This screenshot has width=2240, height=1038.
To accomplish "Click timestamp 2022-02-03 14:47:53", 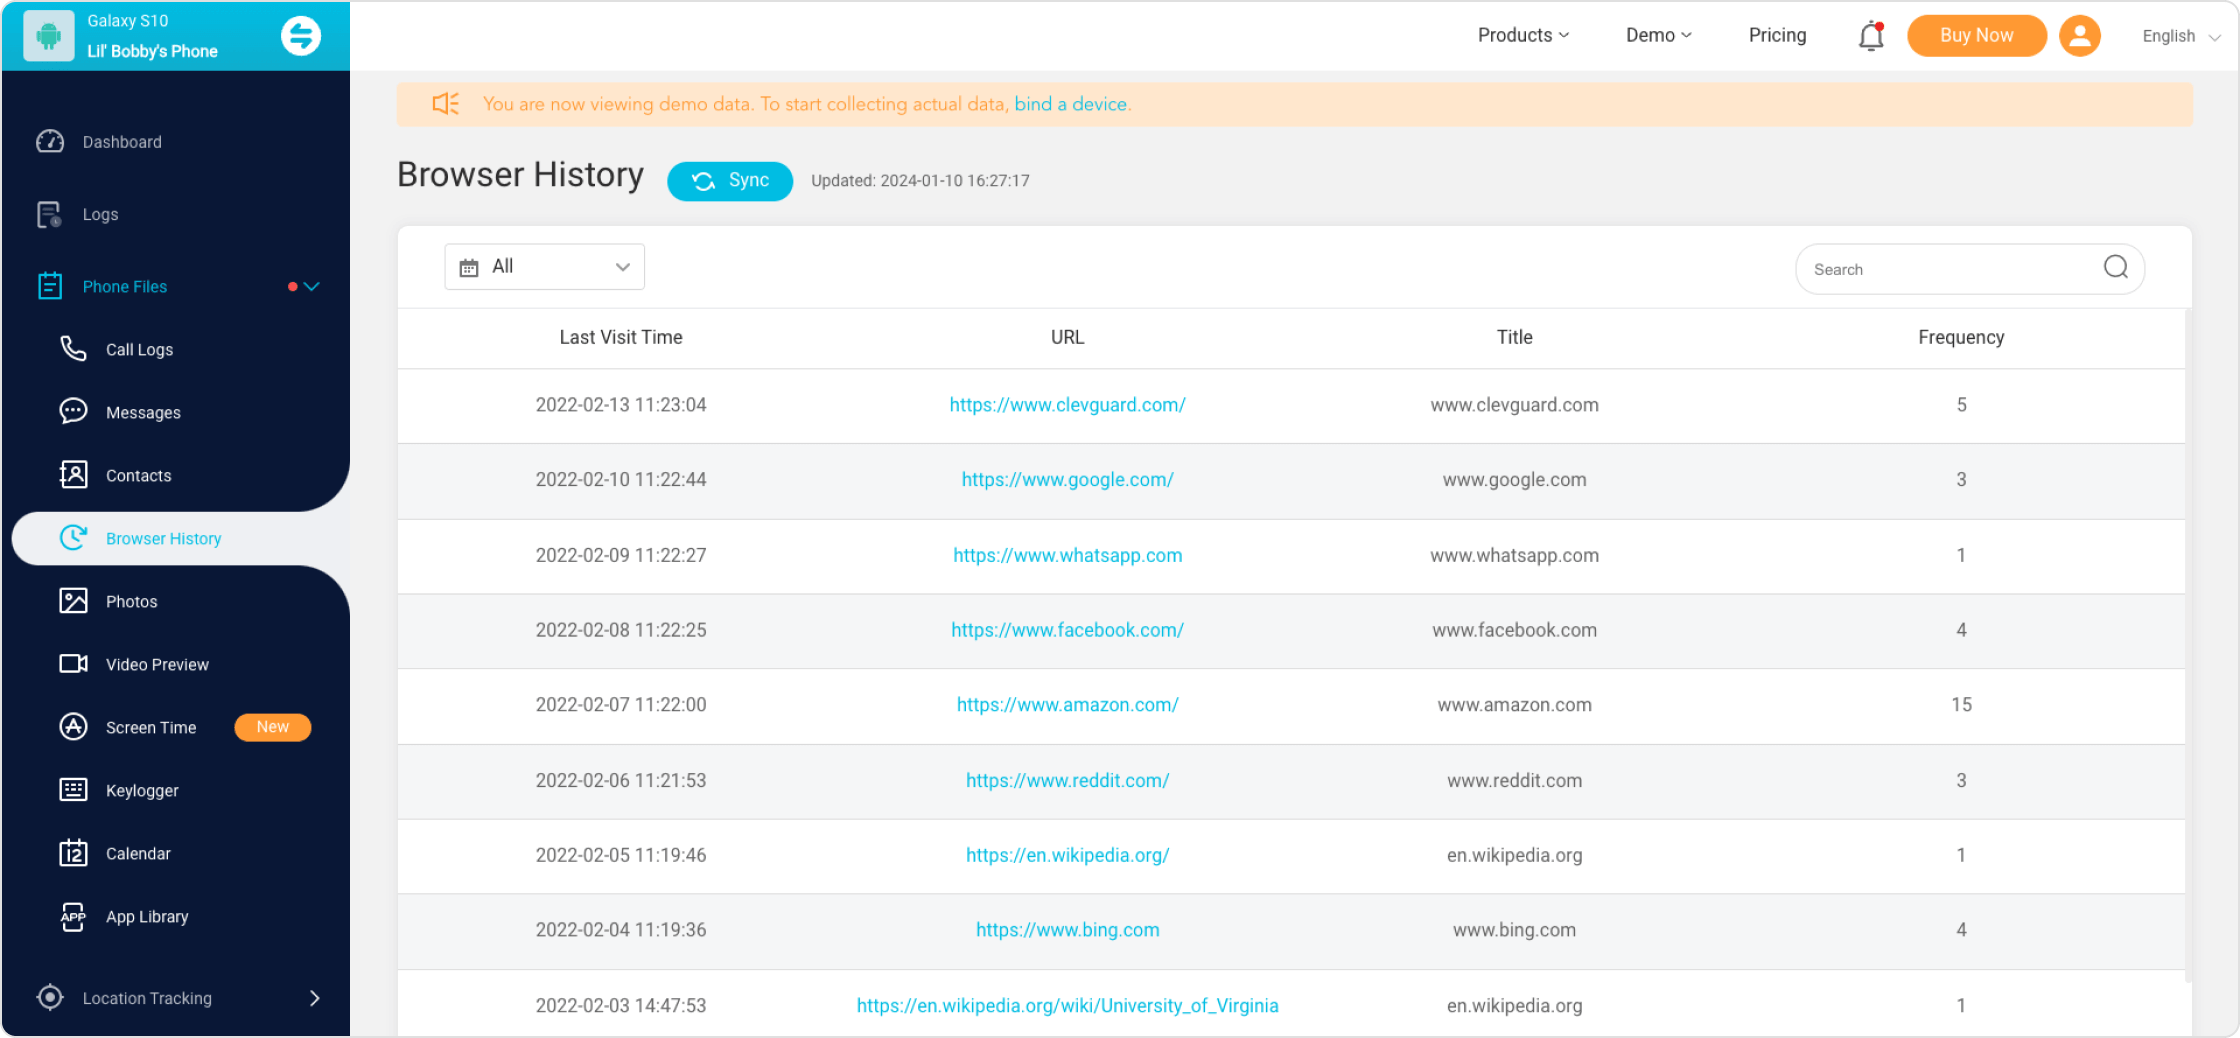I will (620, 1005).
